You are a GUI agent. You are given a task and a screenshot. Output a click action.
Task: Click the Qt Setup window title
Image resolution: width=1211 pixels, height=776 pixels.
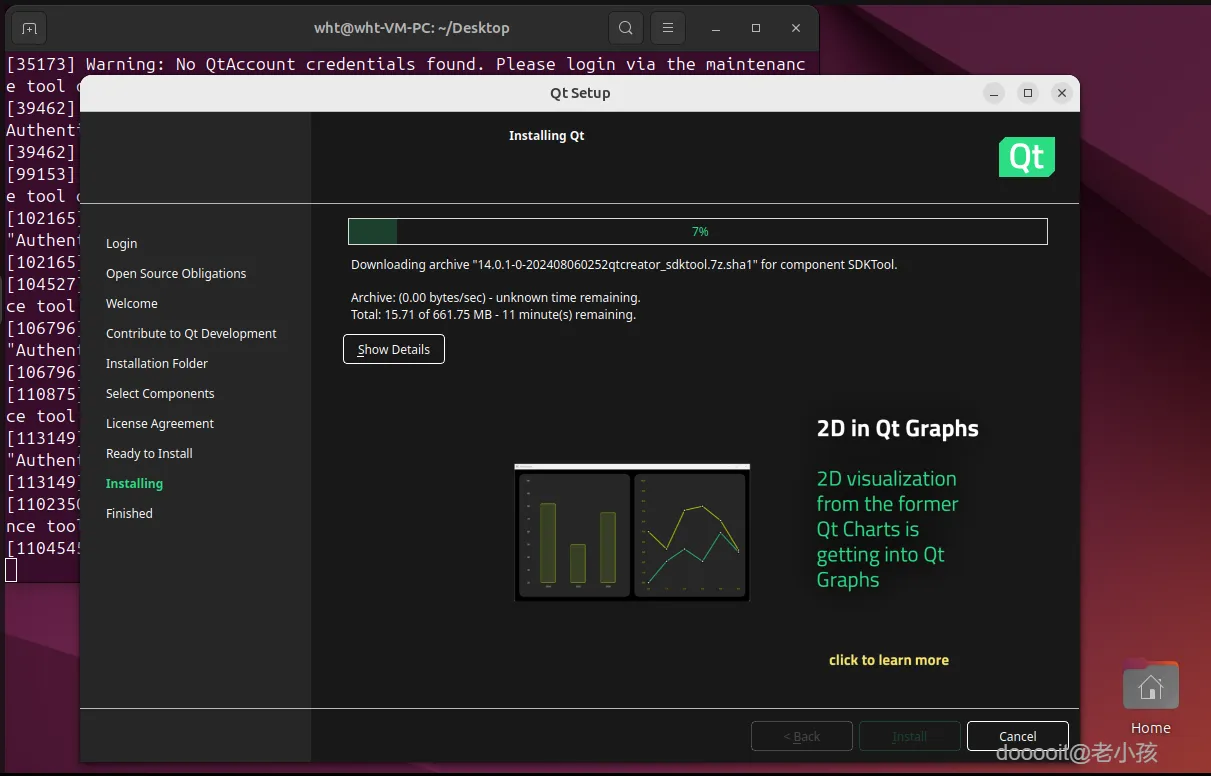[x=580, y=93]
